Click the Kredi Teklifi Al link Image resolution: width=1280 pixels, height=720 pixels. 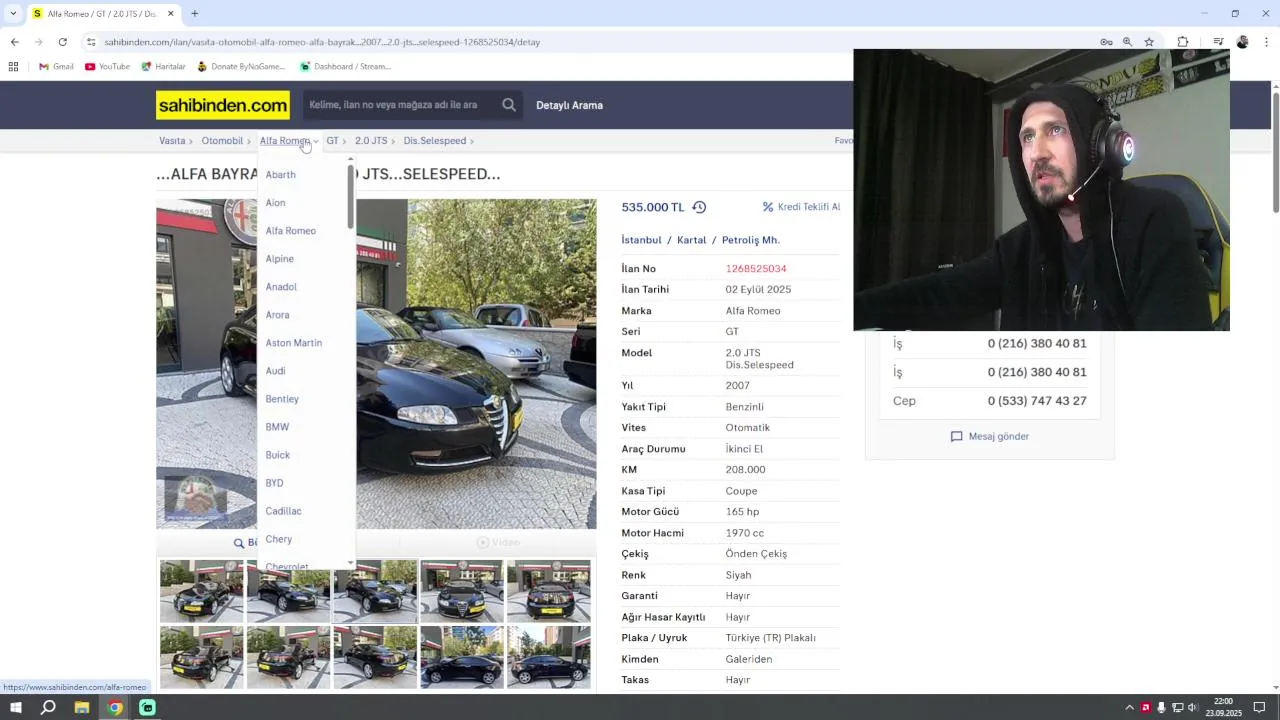[x=808, y=207]
